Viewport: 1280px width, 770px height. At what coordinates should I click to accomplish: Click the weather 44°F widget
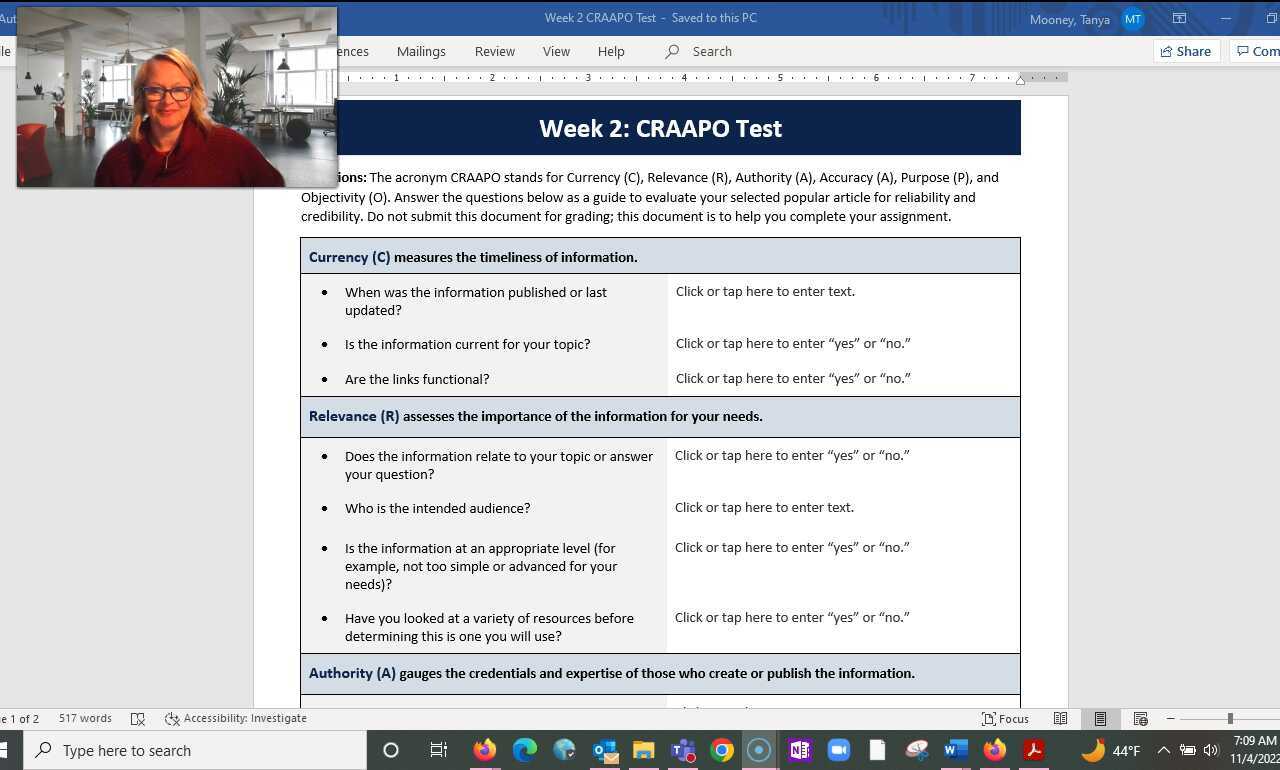tap(1111, 750)
